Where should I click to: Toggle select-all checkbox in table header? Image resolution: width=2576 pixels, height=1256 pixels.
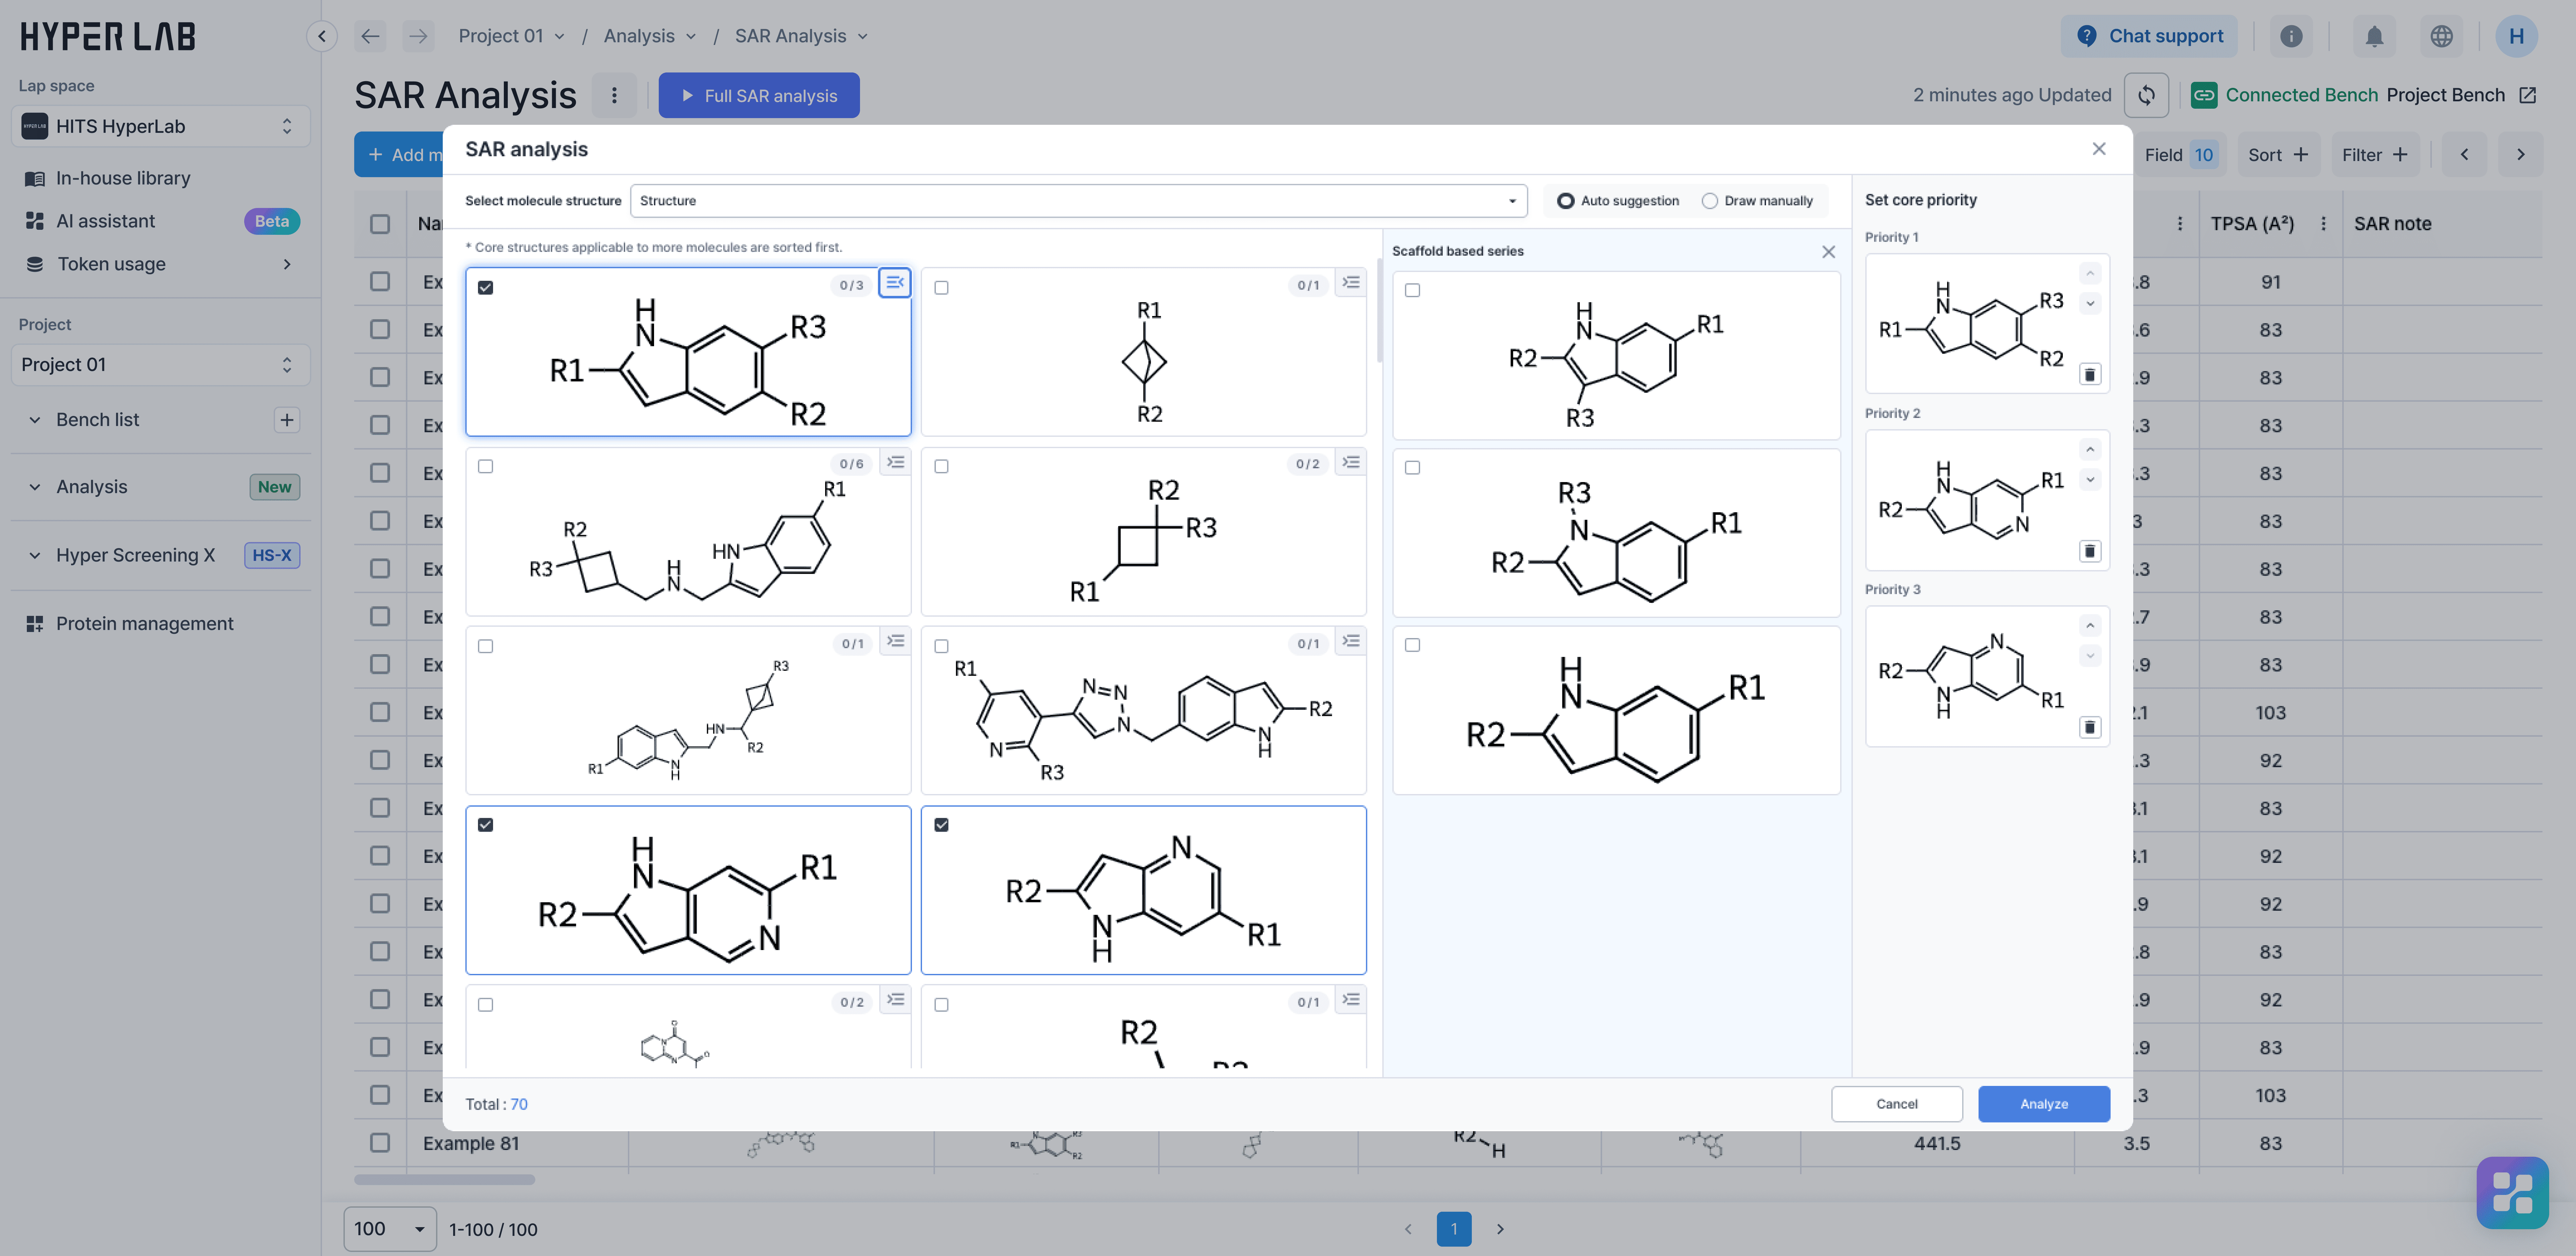[x=380, y=224]
